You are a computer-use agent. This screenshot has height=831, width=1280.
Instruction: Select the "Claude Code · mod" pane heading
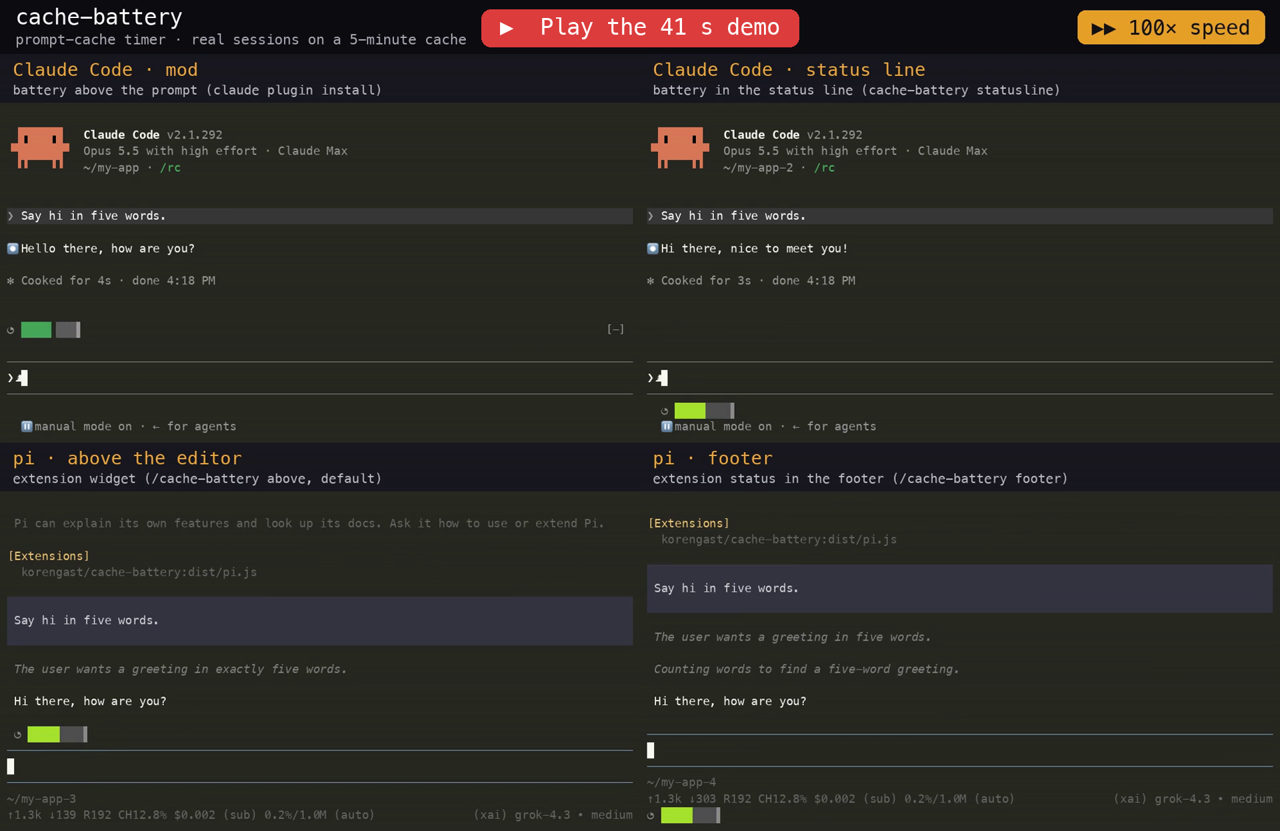105,70
